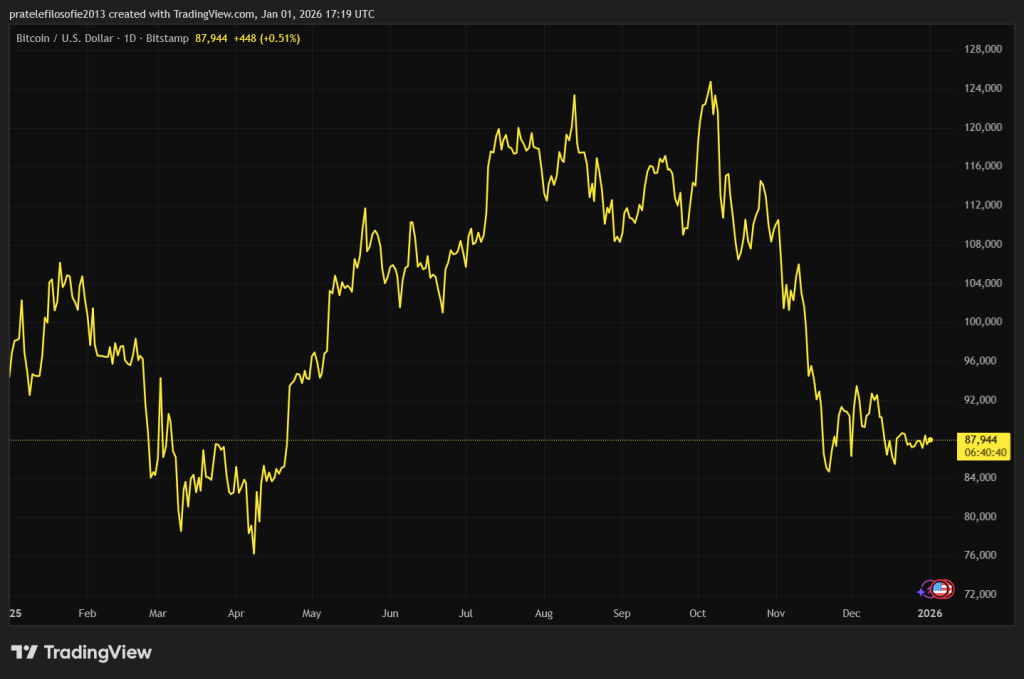Click the 128,000 price axis label
Screen dimensions: 1024x679
click(x=984, y=49)
